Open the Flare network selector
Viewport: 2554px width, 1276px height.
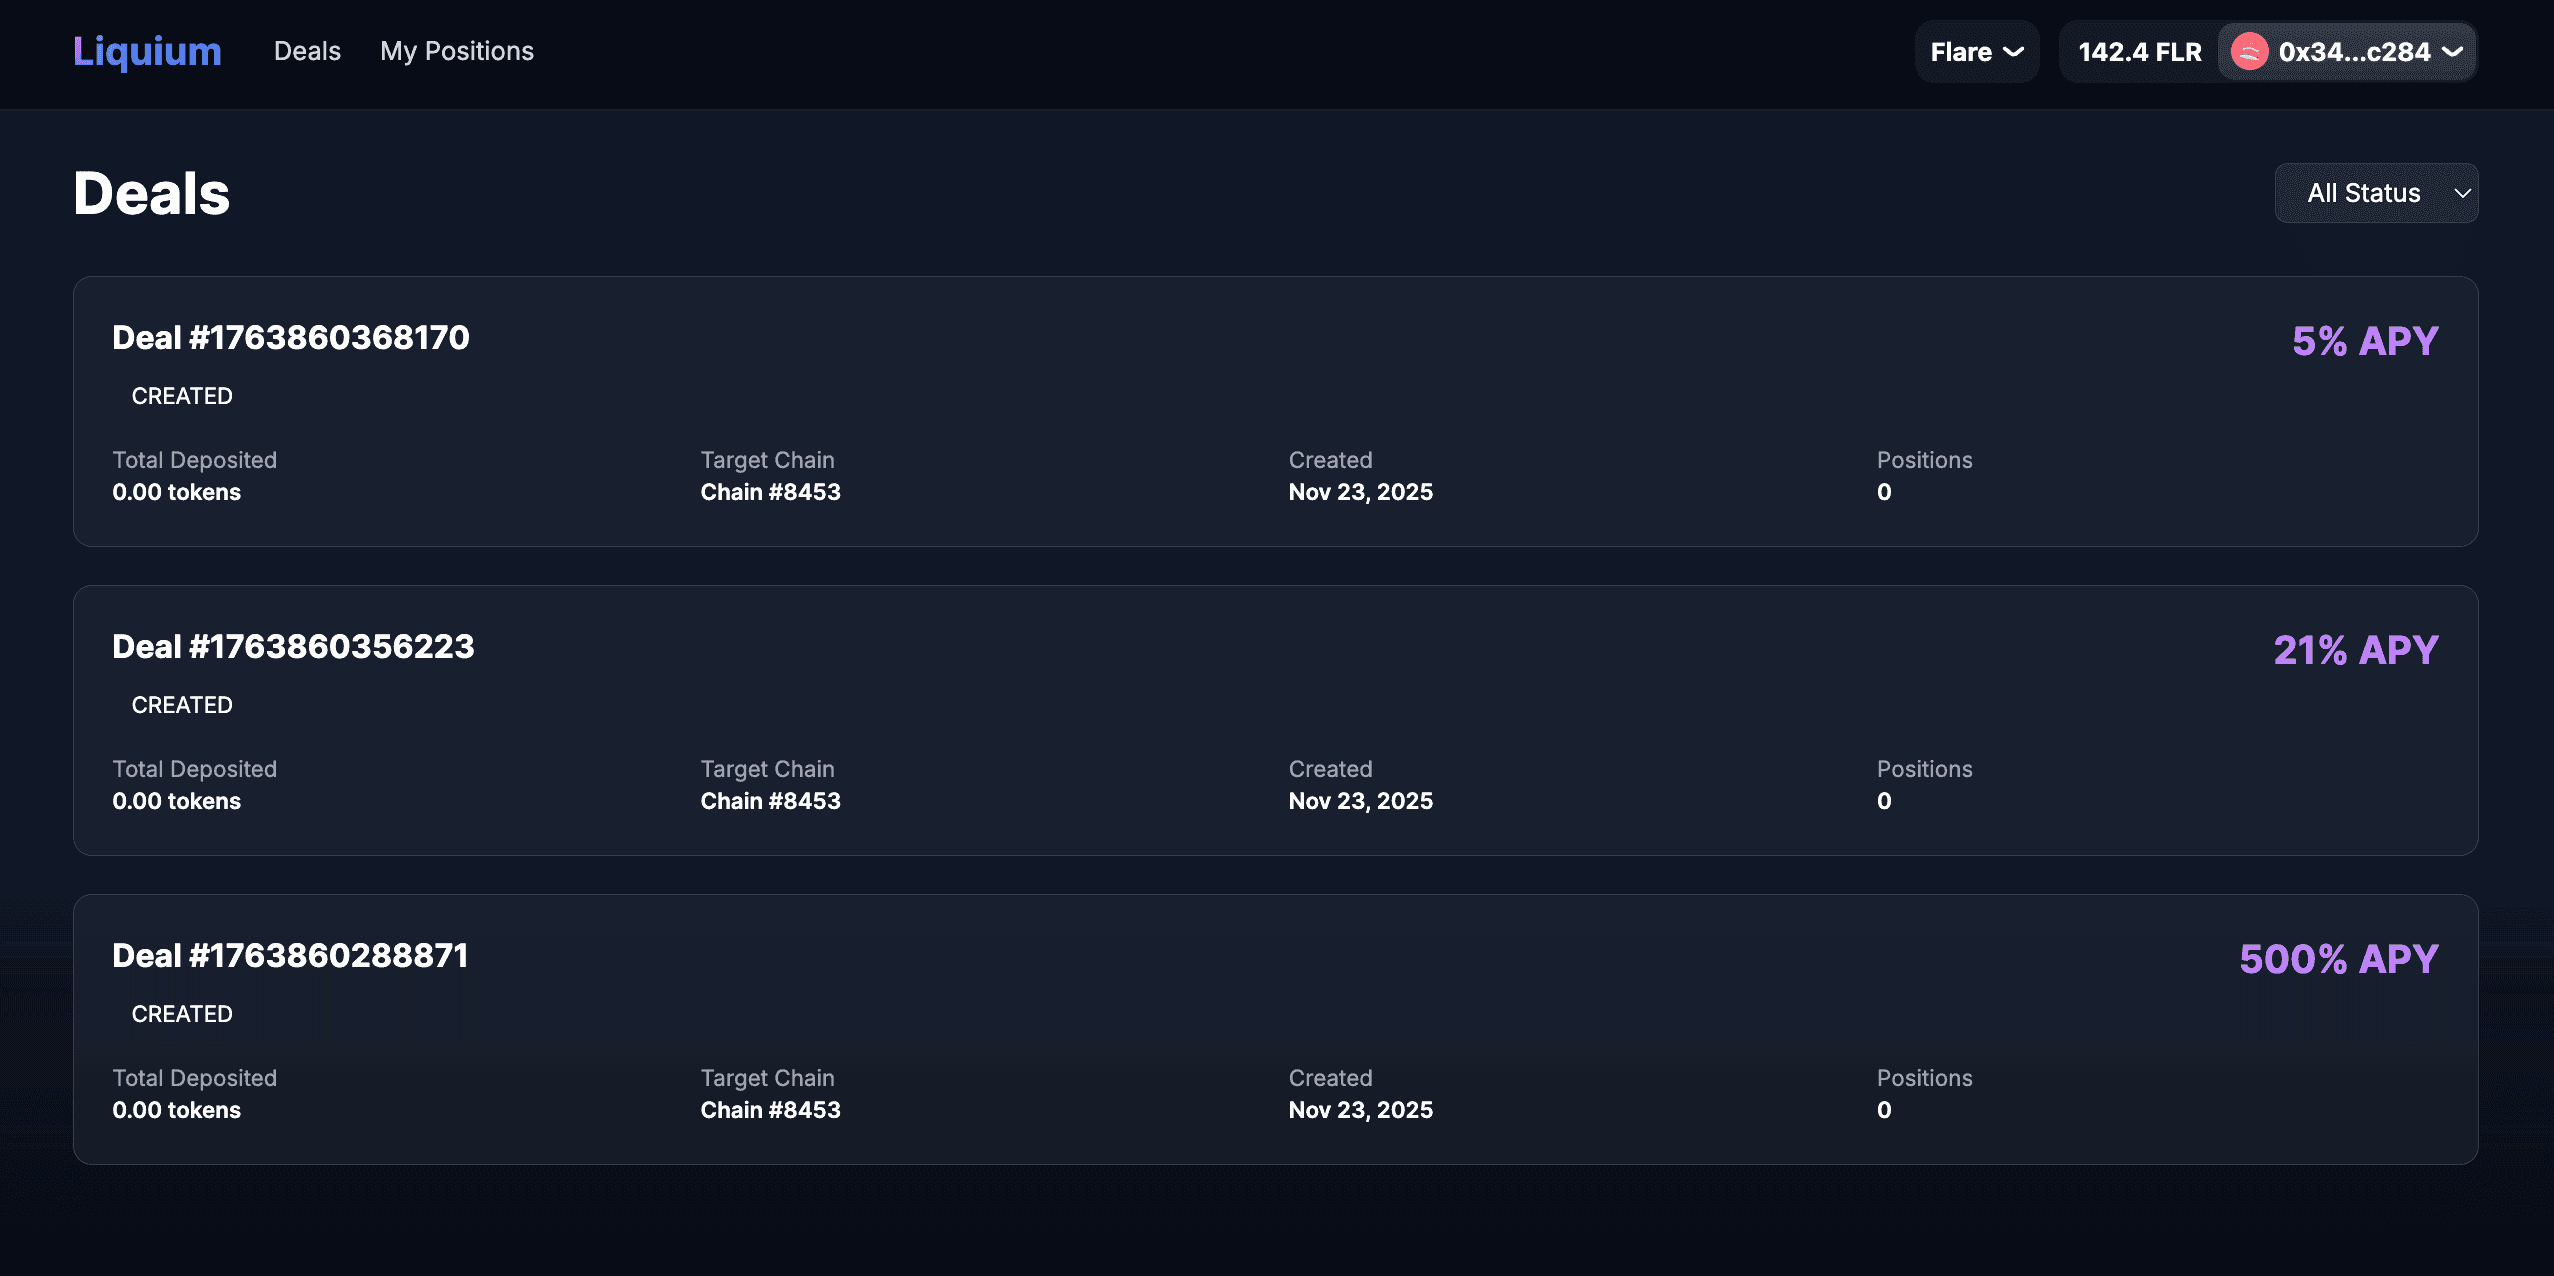[1975, 52]
